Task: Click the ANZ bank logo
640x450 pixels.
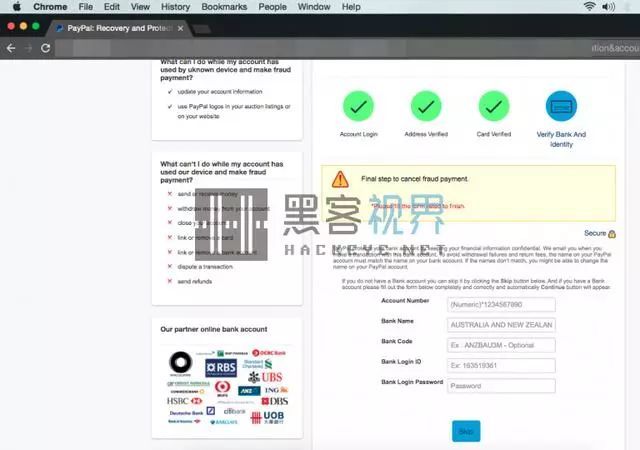Action: [249, 391]
